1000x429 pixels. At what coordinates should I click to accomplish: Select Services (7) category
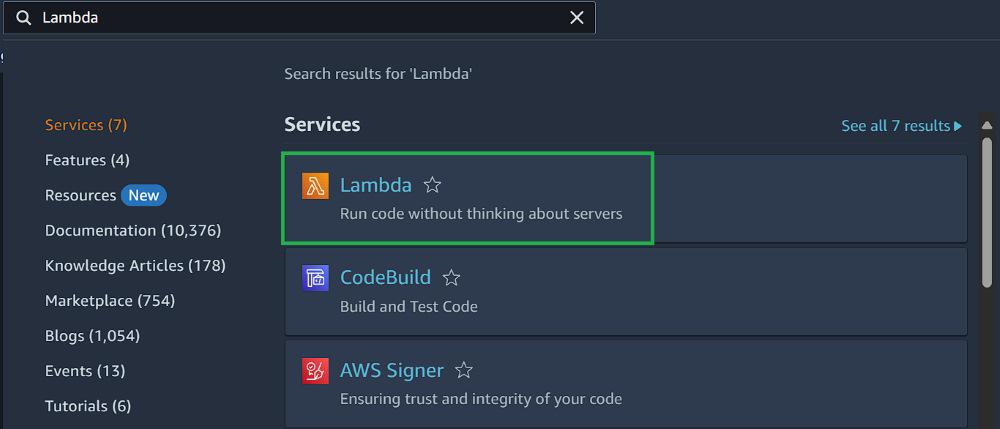[86, 125]
